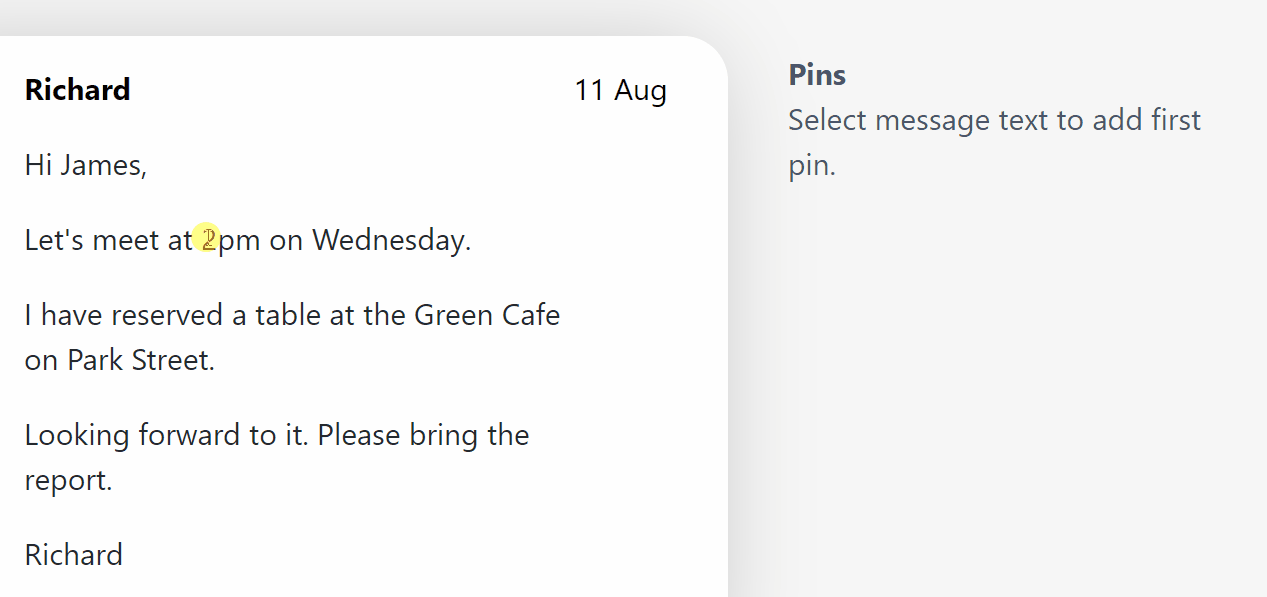Click the word Wednesday in the message
The image size is (1267, 597).
[391, 240]
